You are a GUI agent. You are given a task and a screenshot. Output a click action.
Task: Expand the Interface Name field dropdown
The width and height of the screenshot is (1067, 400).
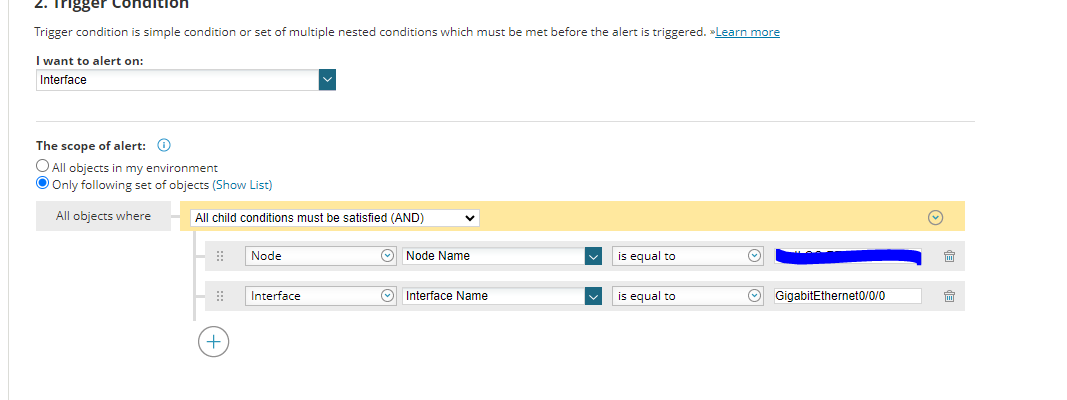tap(593, 296)
